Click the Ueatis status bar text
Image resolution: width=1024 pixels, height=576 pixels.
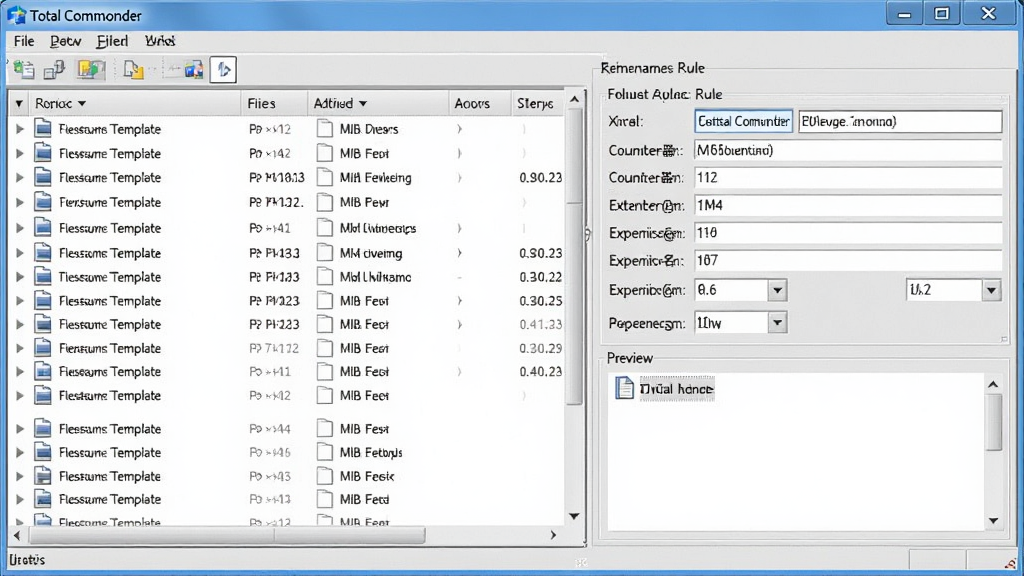(27, 560)
